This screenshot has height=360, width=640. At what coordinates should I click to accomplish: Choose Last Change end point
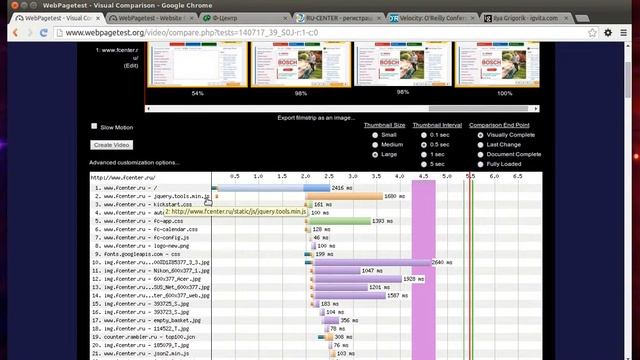pos(480,145)
